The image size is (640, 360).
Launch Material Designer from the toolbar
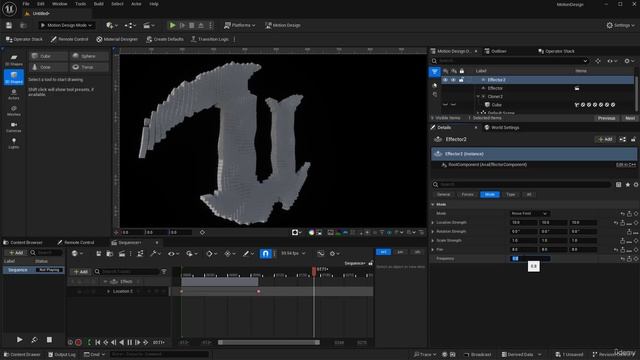coord(117,39)
